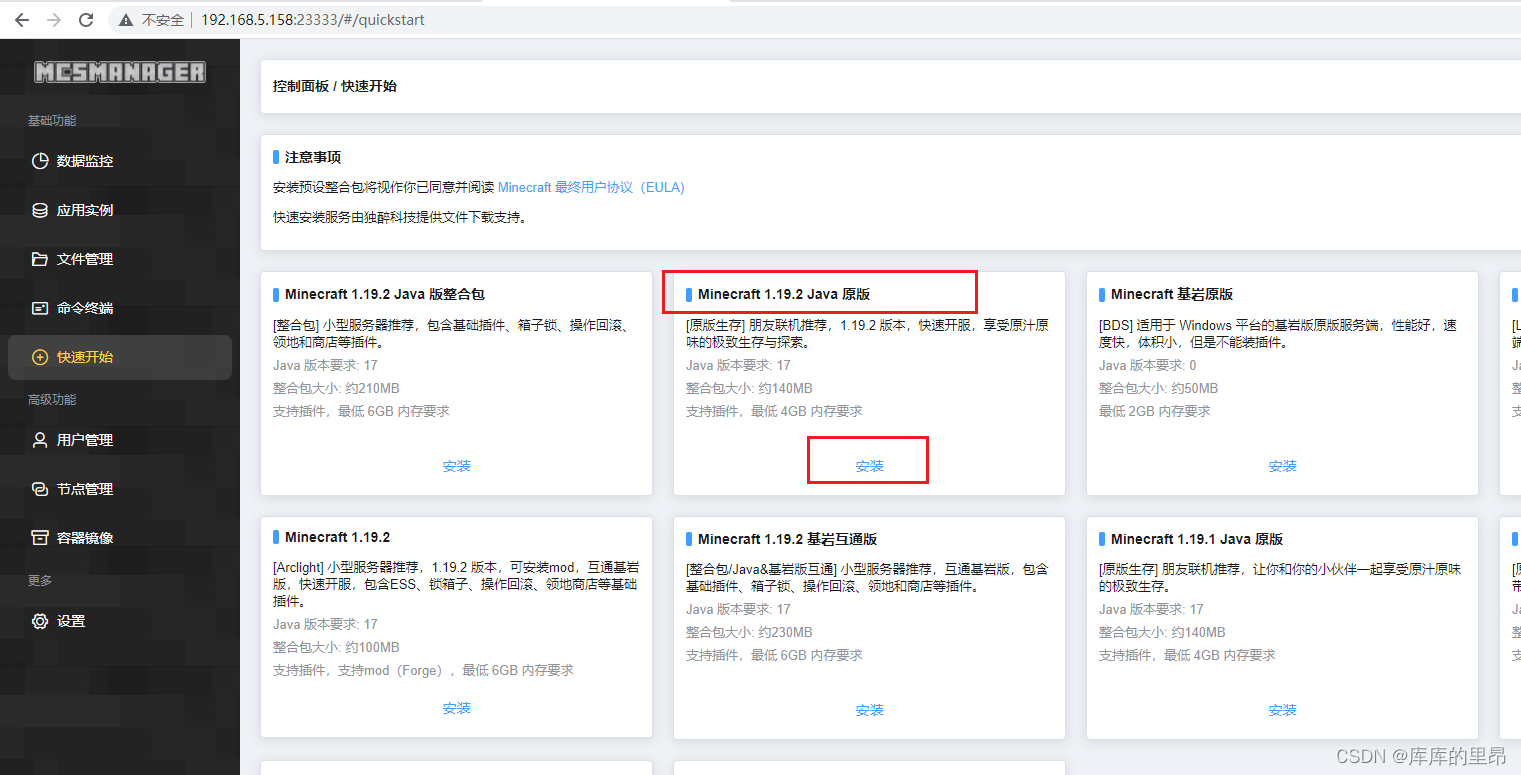Reload the page with refresh icon
Viewport: 1521px width, 775px height.
(x=86, y=20)
